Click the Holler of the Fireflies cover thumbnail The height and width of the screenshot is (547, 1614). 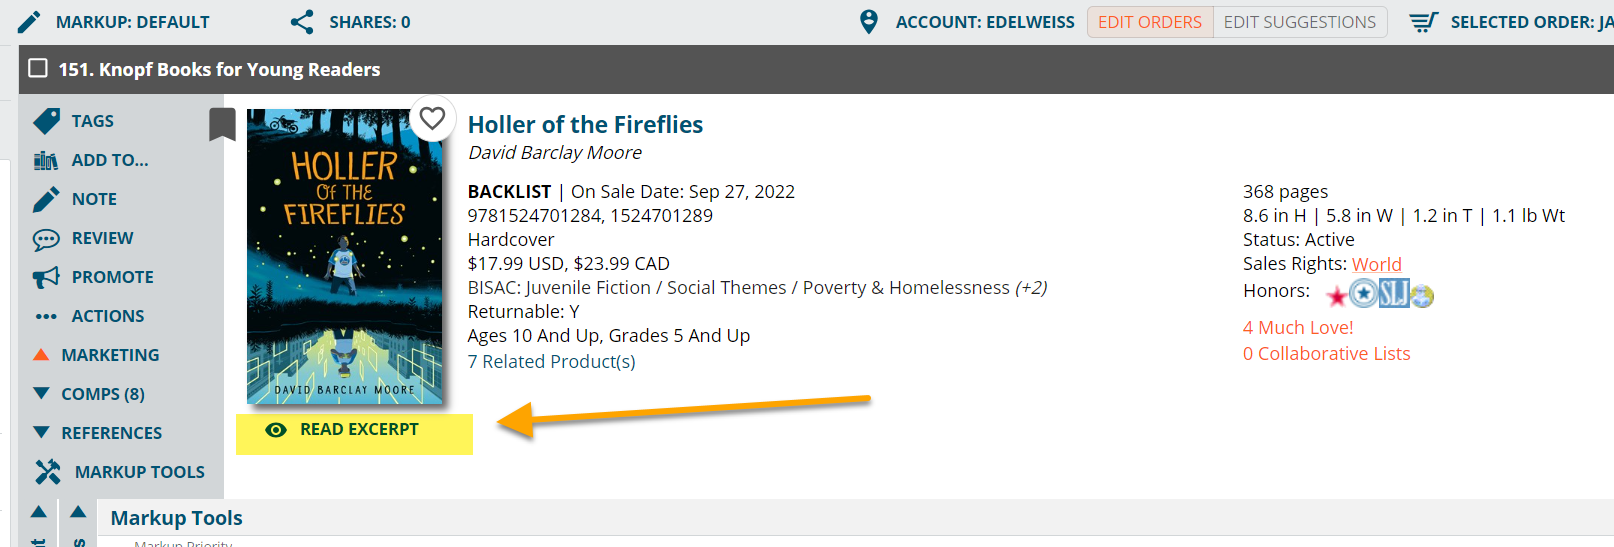(x=345, y=257)
